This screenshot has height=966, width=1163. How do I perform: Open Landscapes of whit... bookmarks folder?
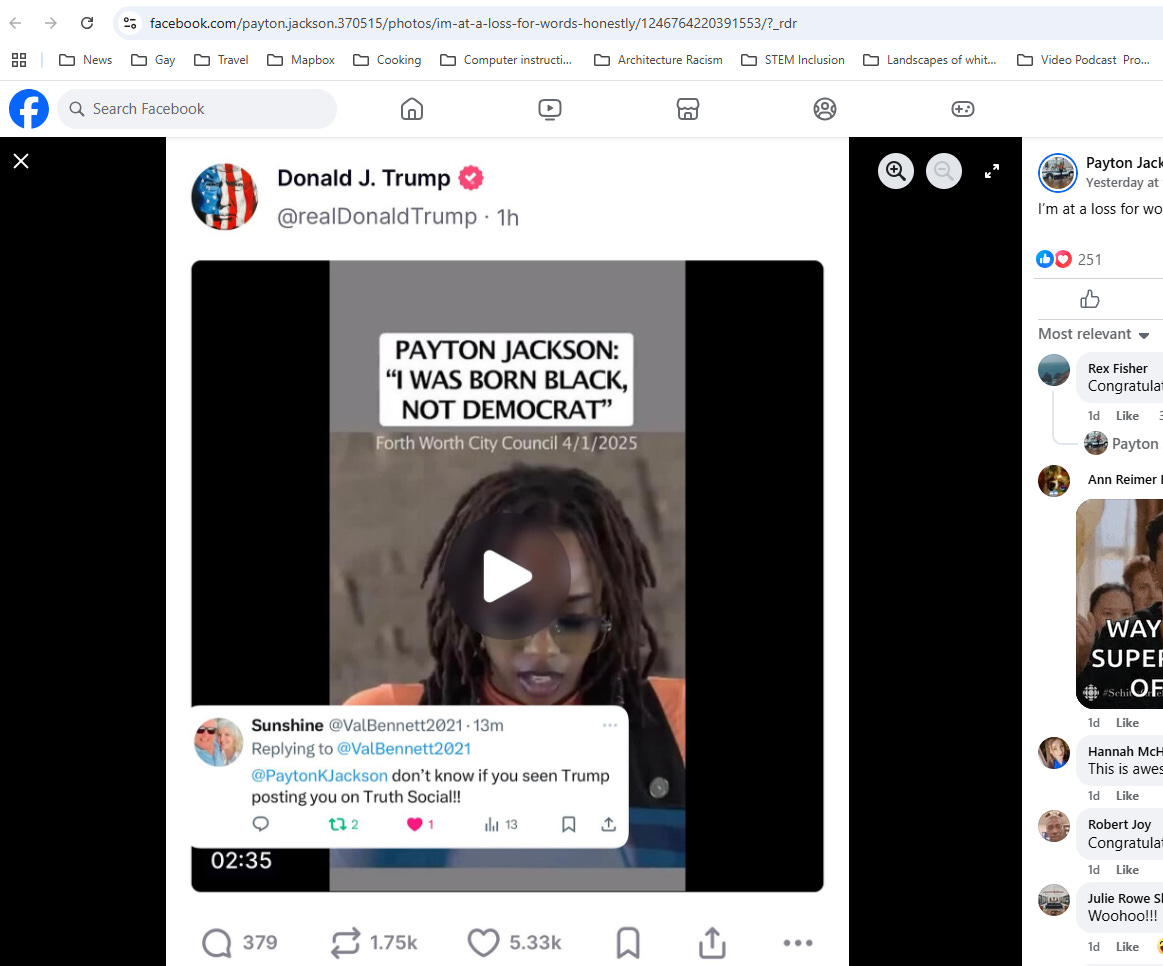929,60
